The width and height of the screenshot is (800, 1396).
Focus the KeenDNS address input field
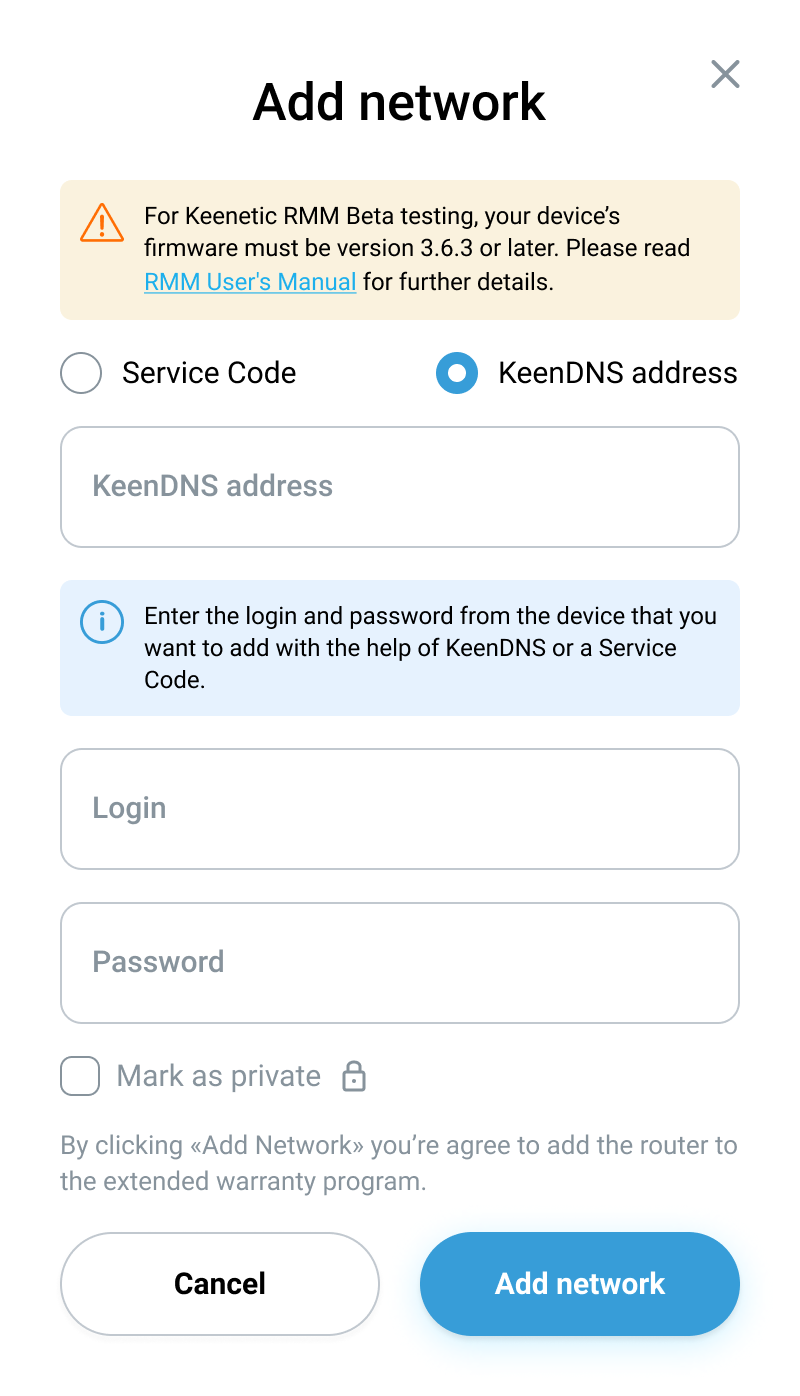pyautogui.click(x=400, y=487)
